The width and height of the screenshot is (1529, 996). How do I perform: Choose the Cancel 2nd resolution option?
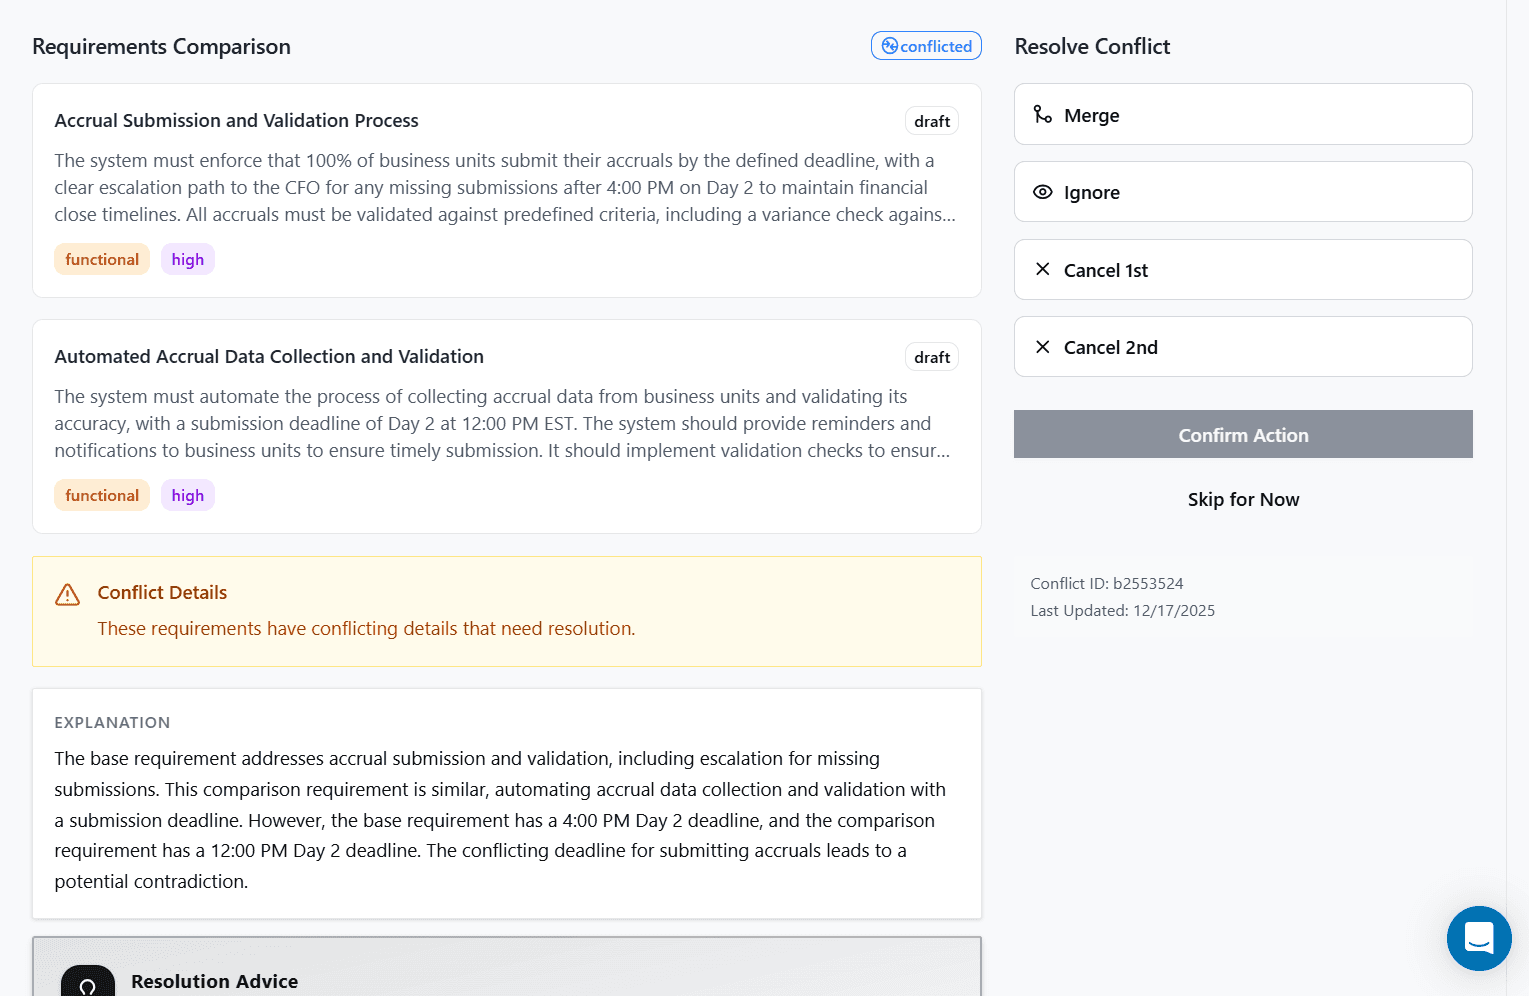pos(1243,346)
